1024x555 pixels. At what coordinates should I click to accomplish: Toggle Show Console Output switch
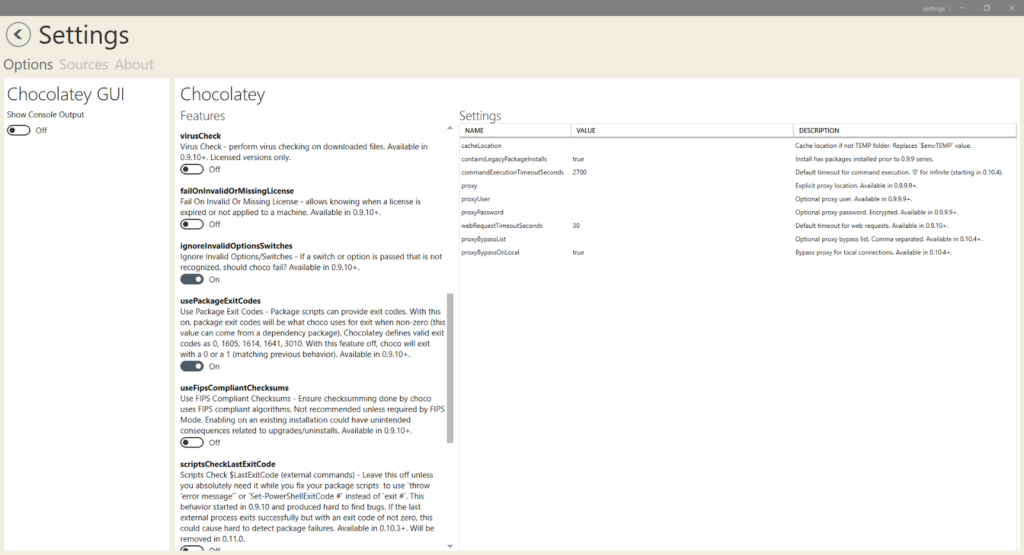click(19, 131)
